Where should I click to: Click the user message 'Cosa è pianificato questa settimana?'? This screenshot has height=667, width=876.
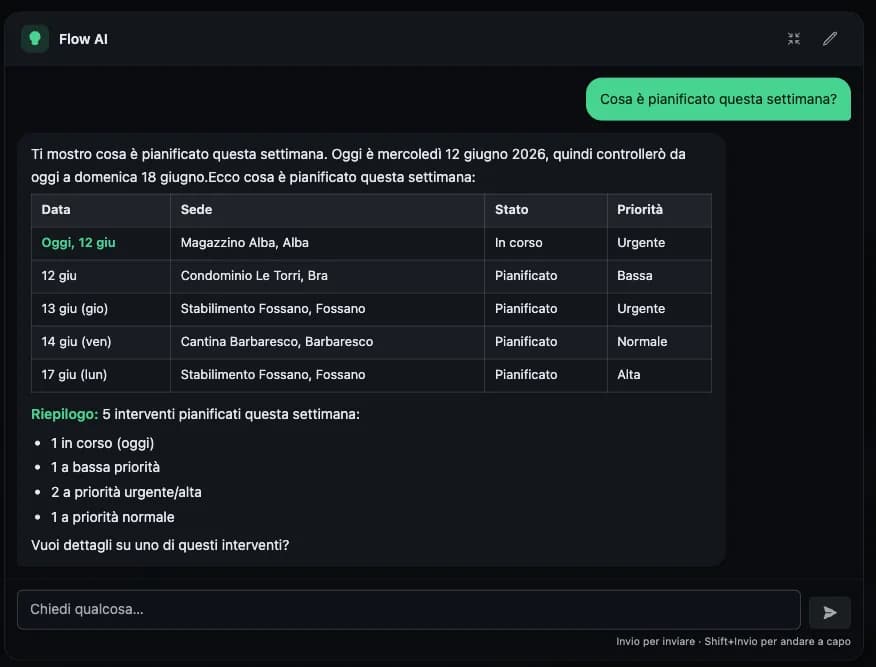[718, 99]
